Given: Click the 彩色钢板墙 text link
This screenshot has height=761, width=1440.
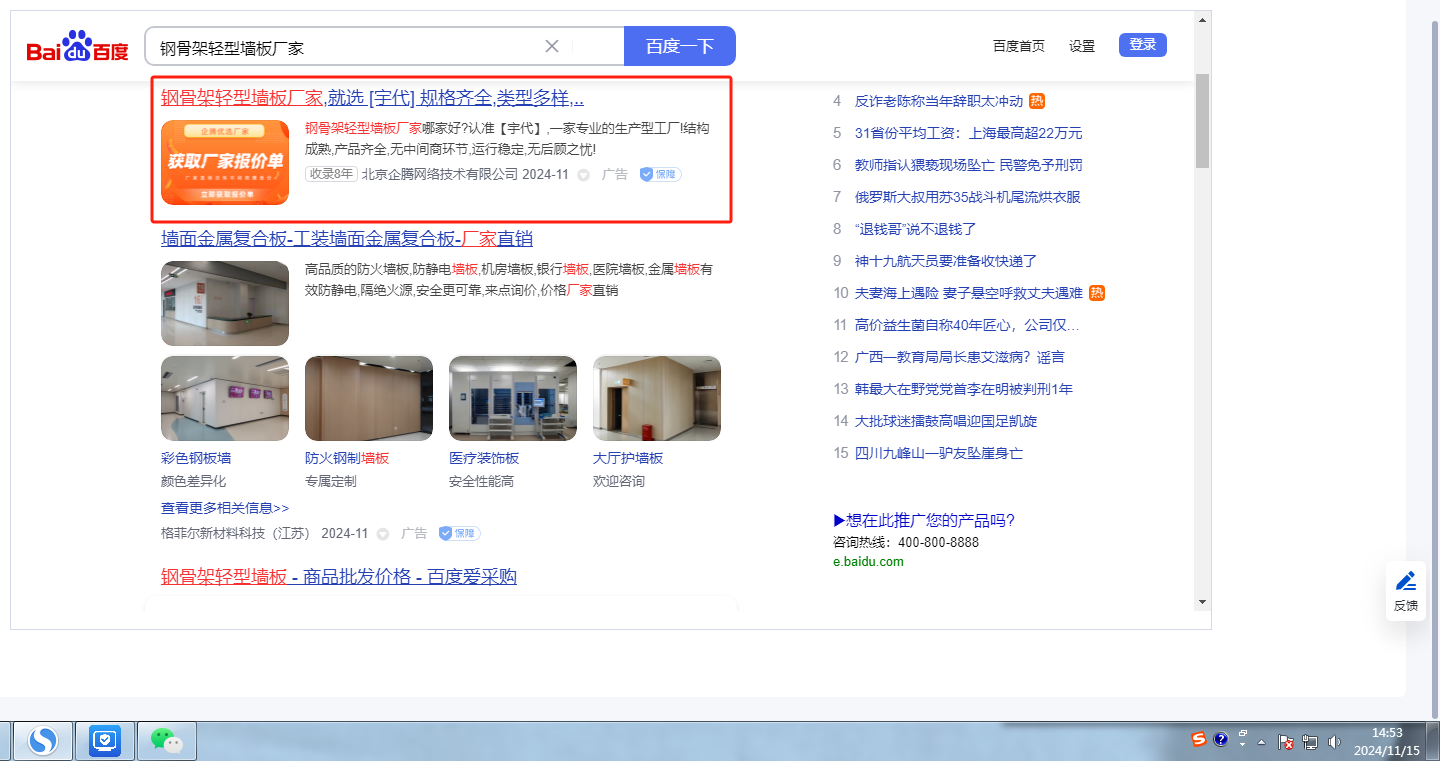Looking at the screenshot, I should coord(196,458).
